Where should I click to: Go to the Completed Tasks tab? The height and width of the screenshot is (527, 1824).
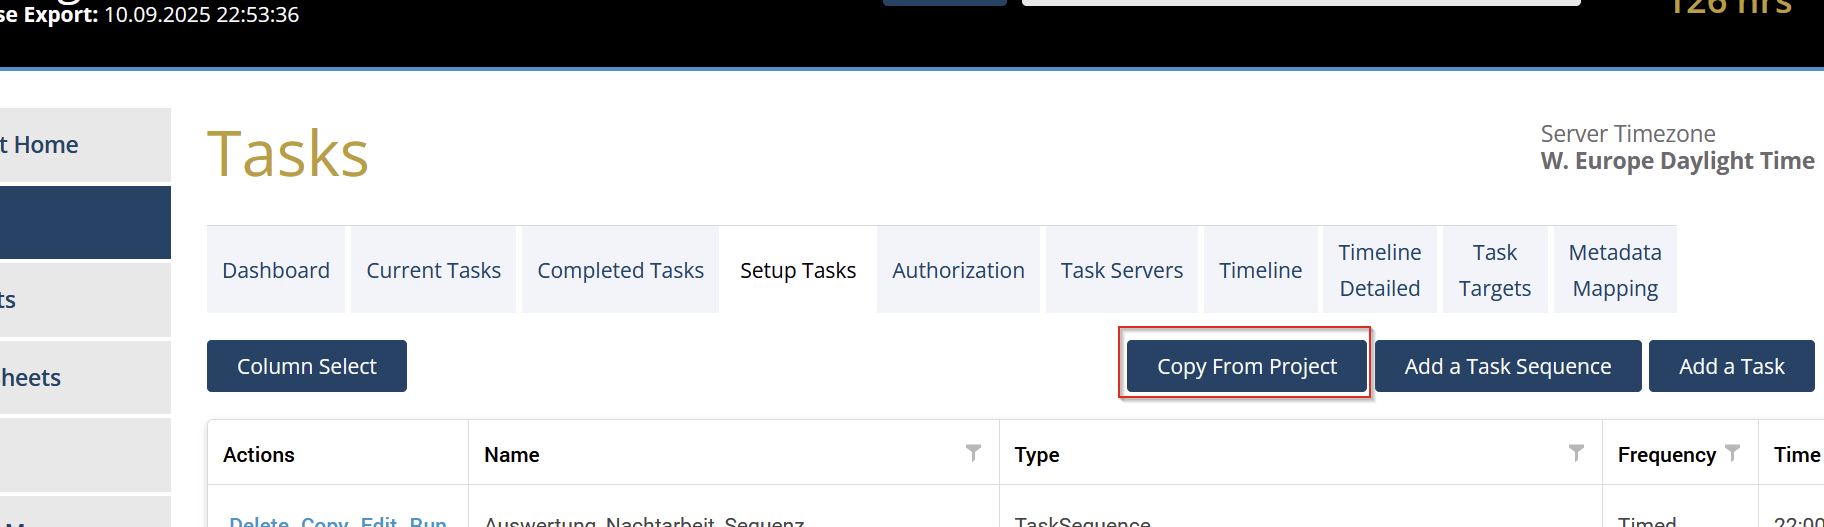(x=620, y=270)
